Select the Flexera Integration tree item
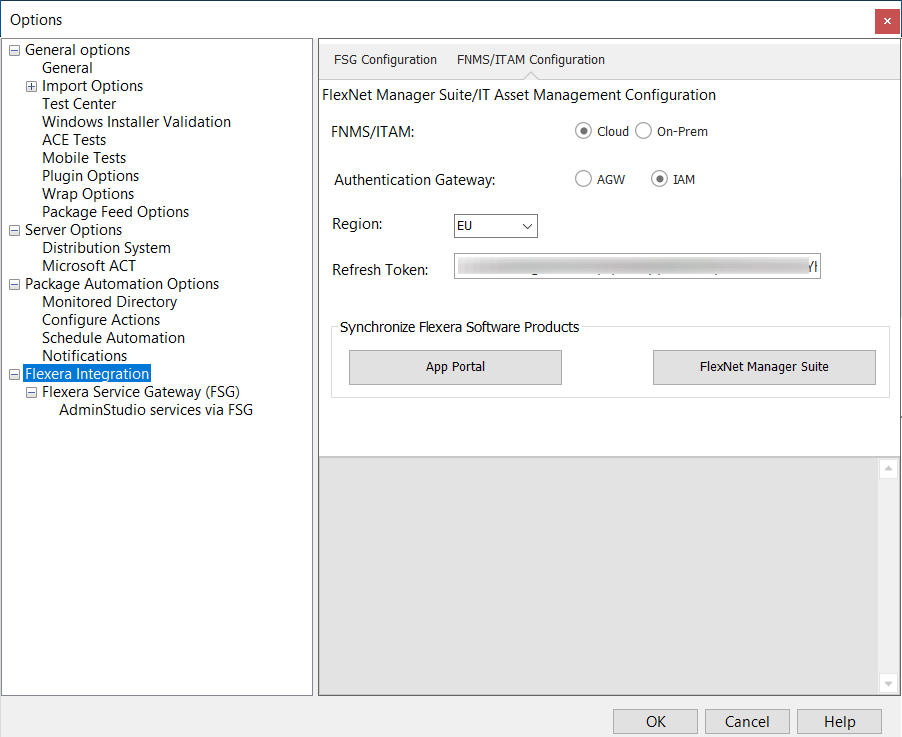The image size is (902, 737). (x=87, y=374)
